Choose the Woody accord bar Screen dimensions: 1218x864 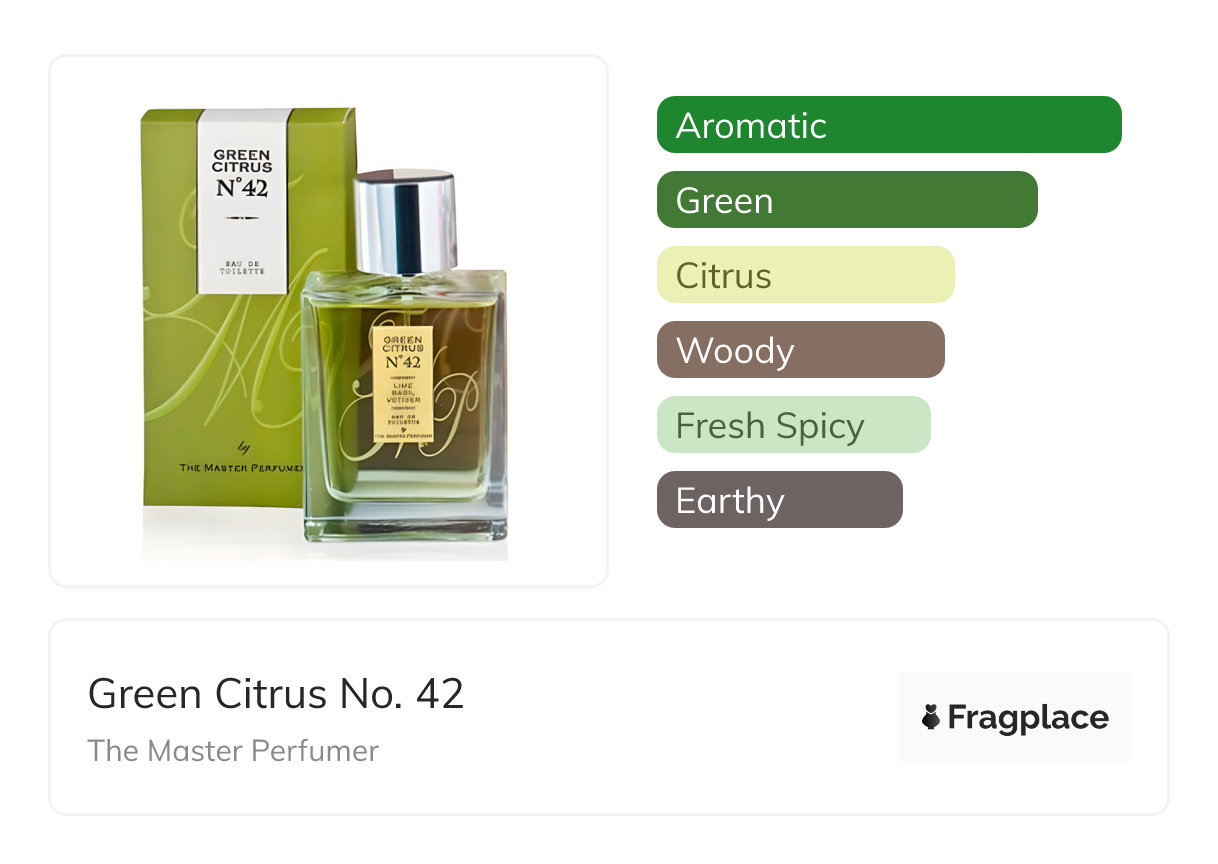click(x=801, y=350)
